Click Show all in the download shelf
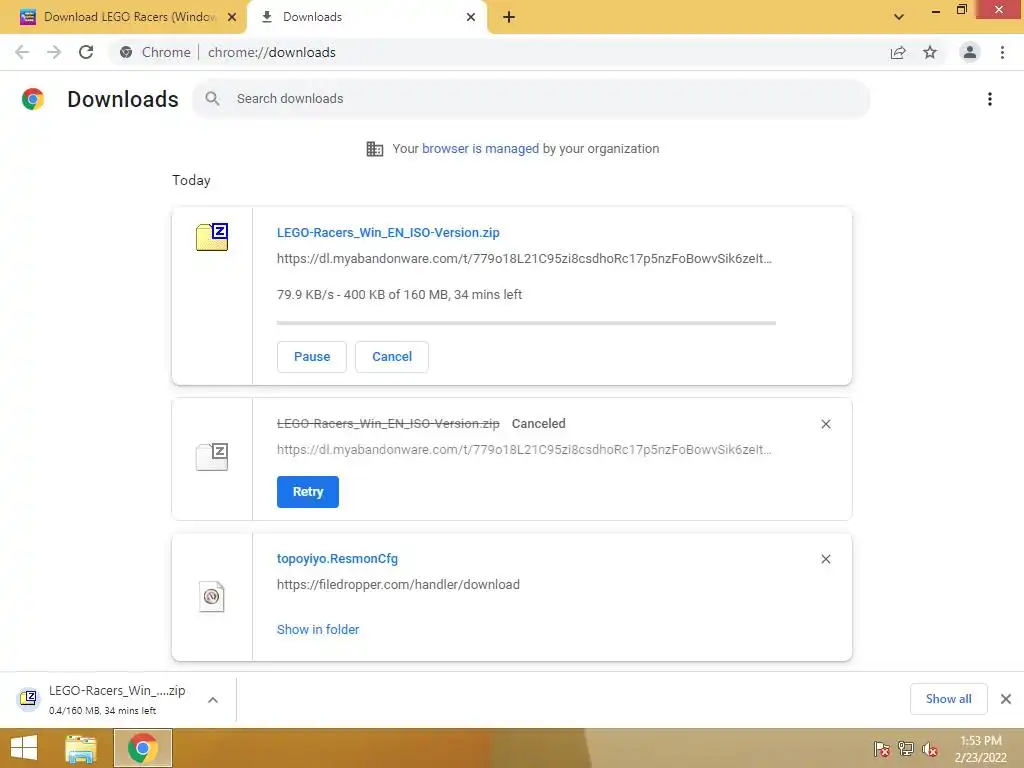The image size is (1024, 768). click(x=948, y=699)
